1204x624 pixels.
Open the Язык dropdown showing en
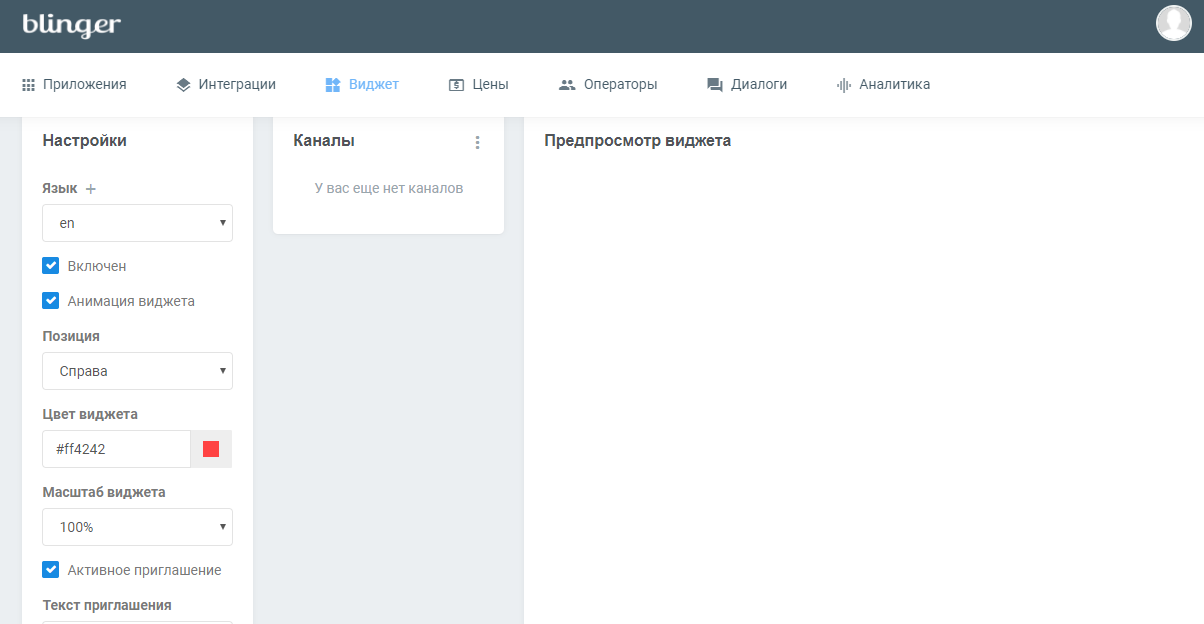click(137, 223)
